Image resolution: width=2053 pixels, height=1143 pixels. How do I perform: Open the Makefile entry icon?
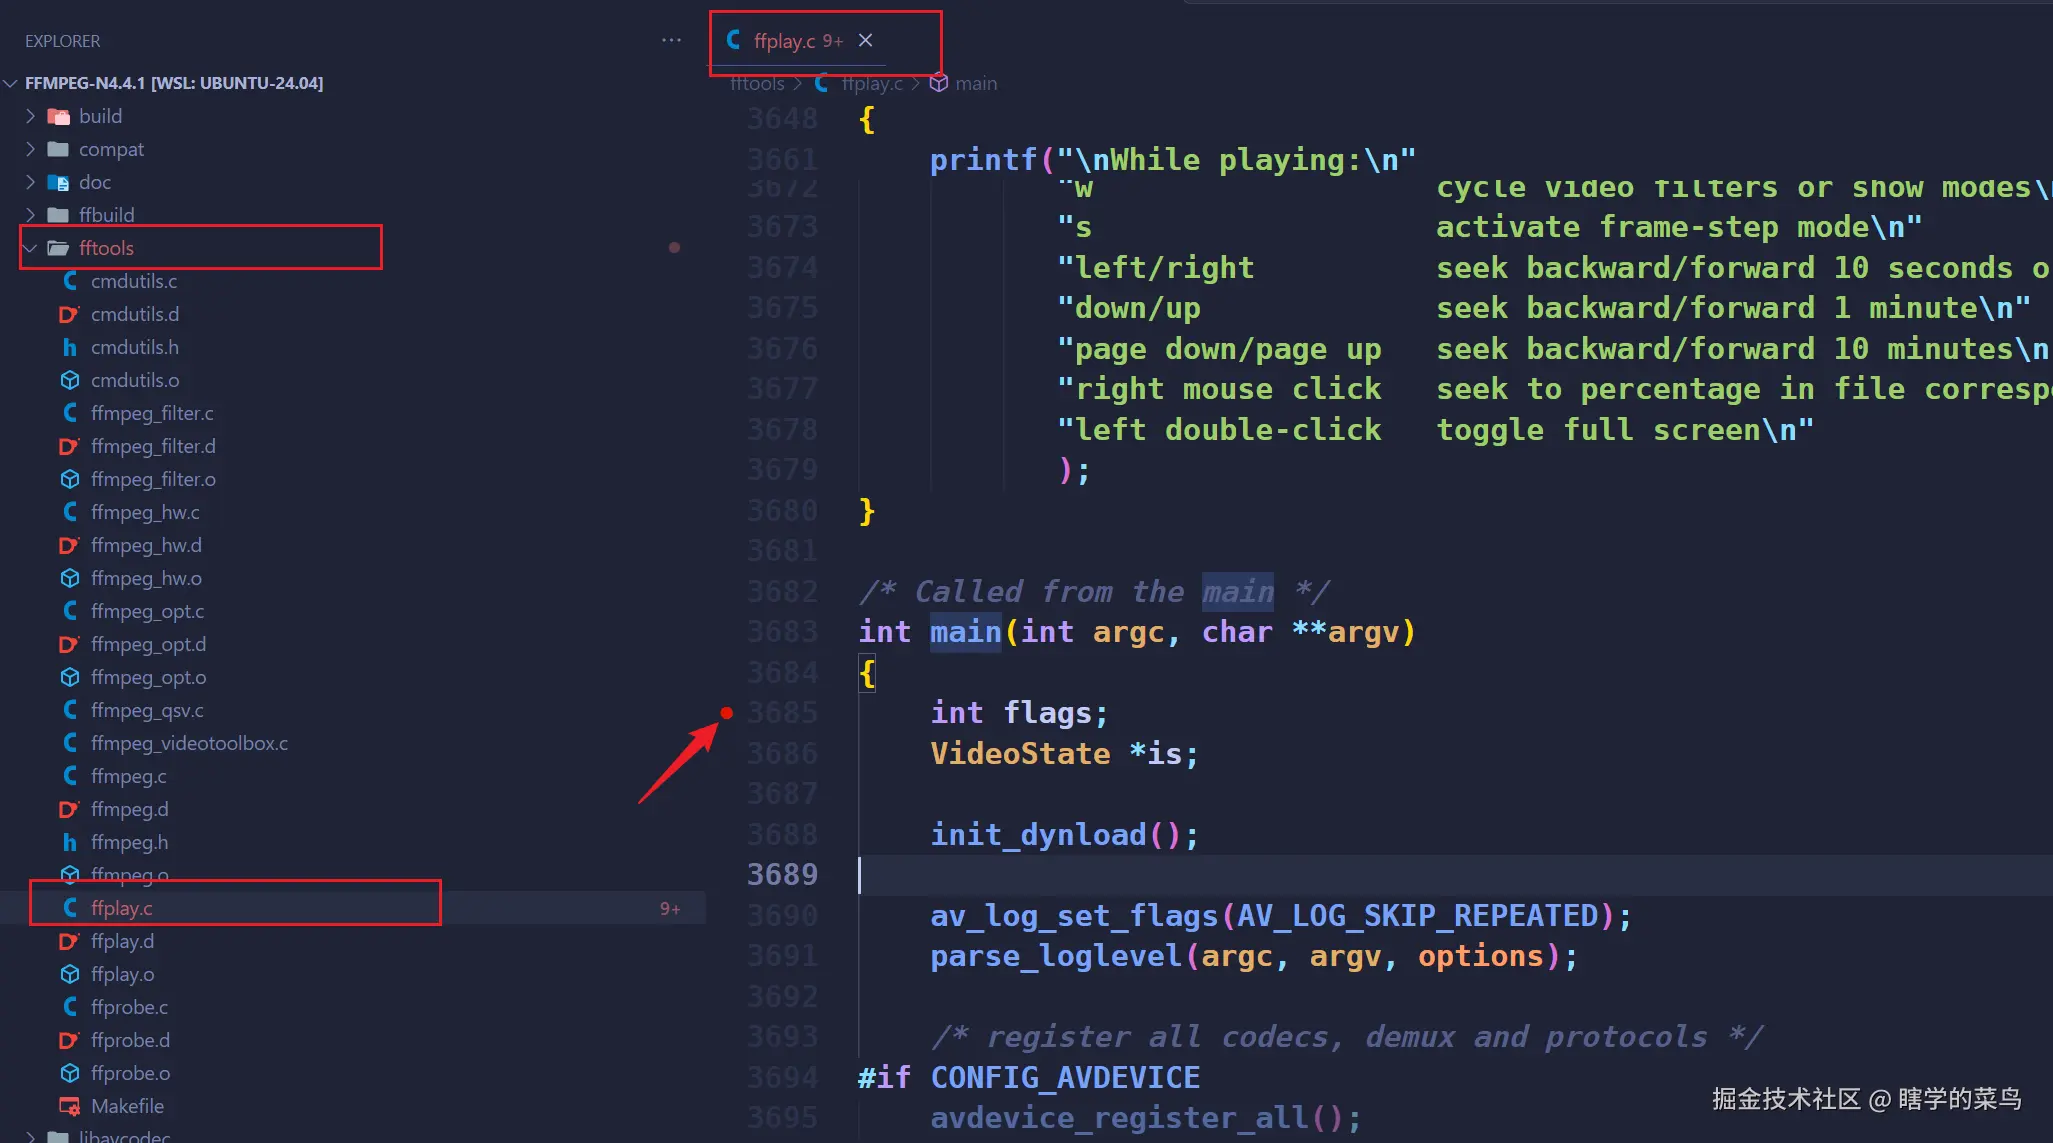point(69,1106)
